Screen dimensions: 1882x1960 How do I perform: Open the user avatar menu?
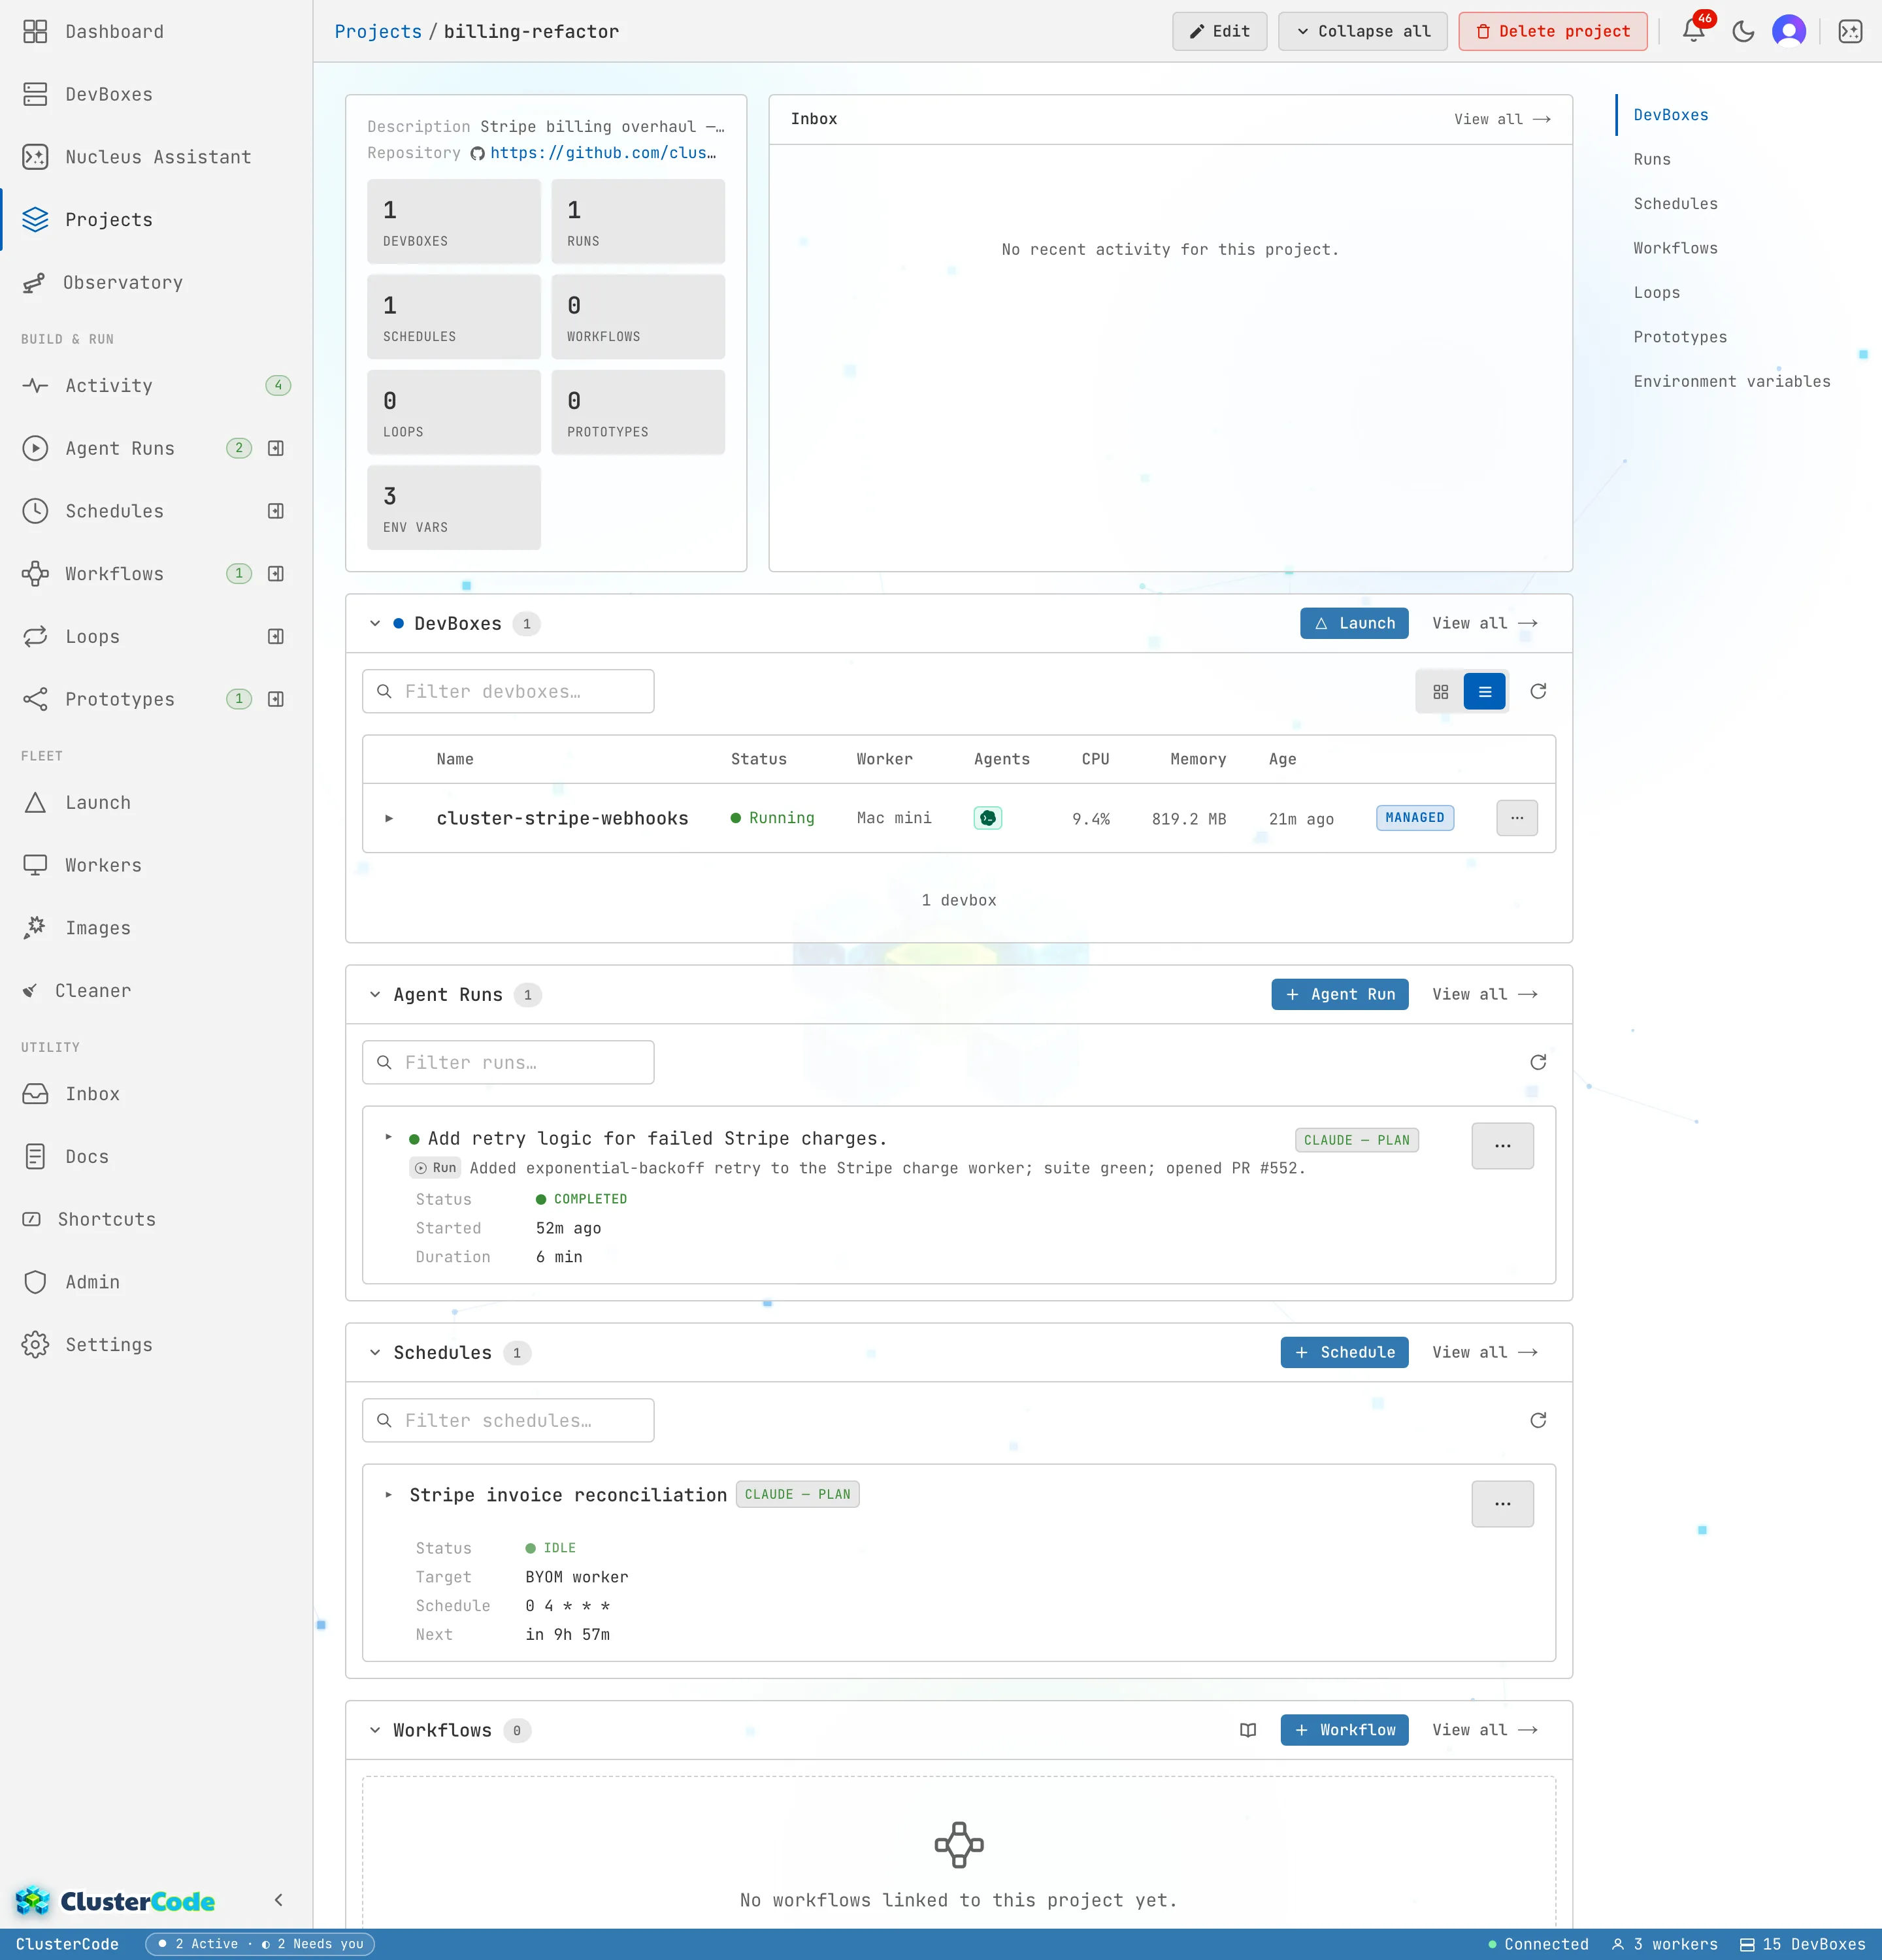[x=1789, y=31]
